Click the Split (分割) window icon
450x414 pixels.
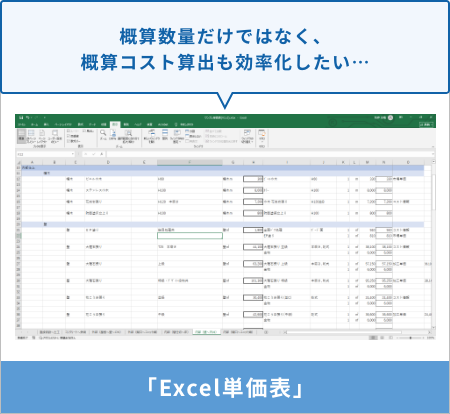click(x=190, y=132)
